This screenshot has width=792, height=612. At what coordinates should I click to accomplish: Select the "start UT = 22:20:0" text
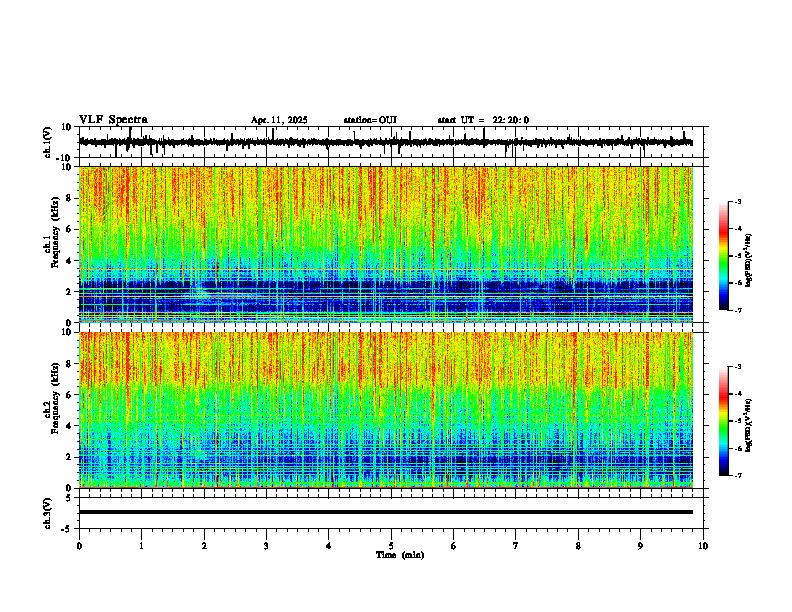click(x=483, y=120)
